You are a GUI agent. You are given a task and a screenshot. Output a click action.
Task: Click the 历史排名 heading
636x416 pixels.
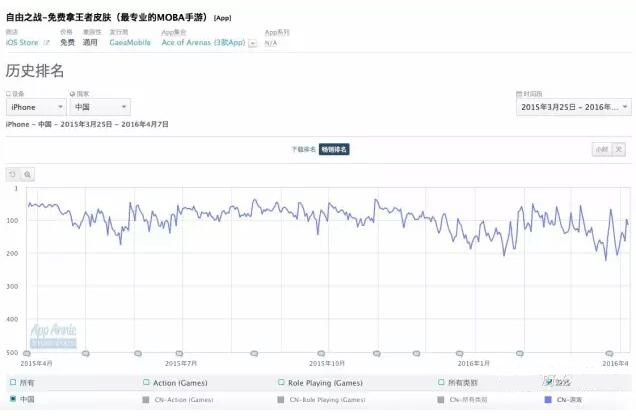(35, 71)
